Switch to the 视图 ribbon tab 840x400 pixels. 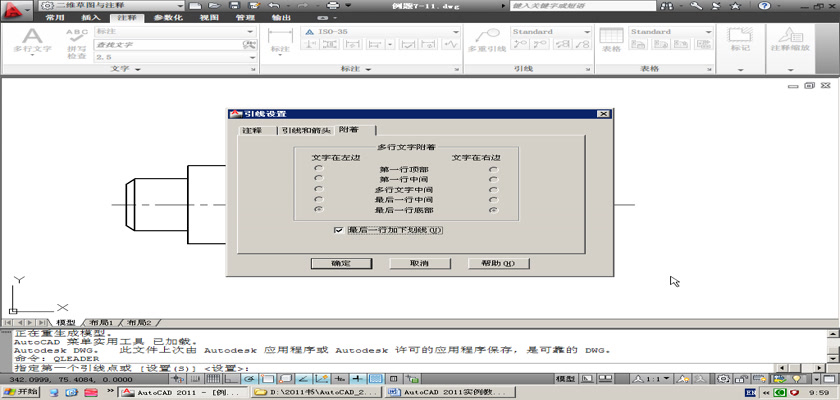209,18
